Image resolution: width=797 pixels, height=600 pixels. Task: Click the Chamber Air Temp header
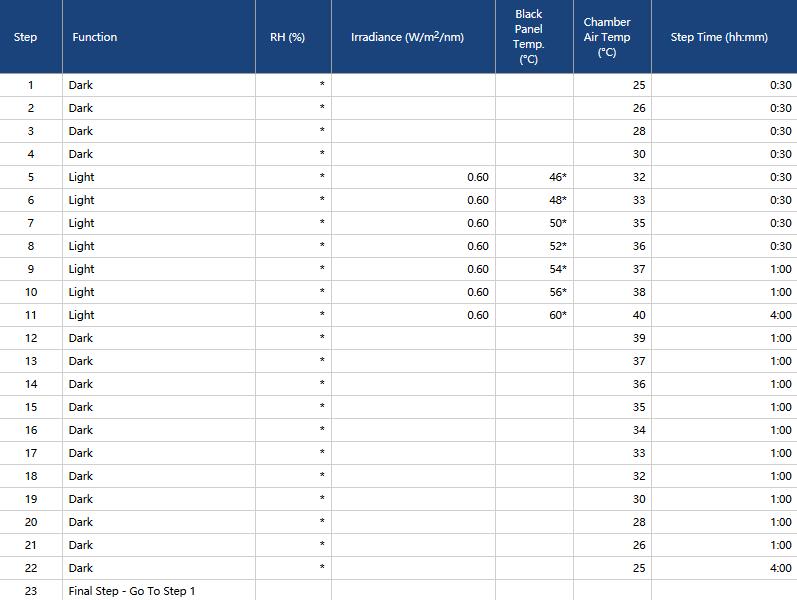(607, 37)
